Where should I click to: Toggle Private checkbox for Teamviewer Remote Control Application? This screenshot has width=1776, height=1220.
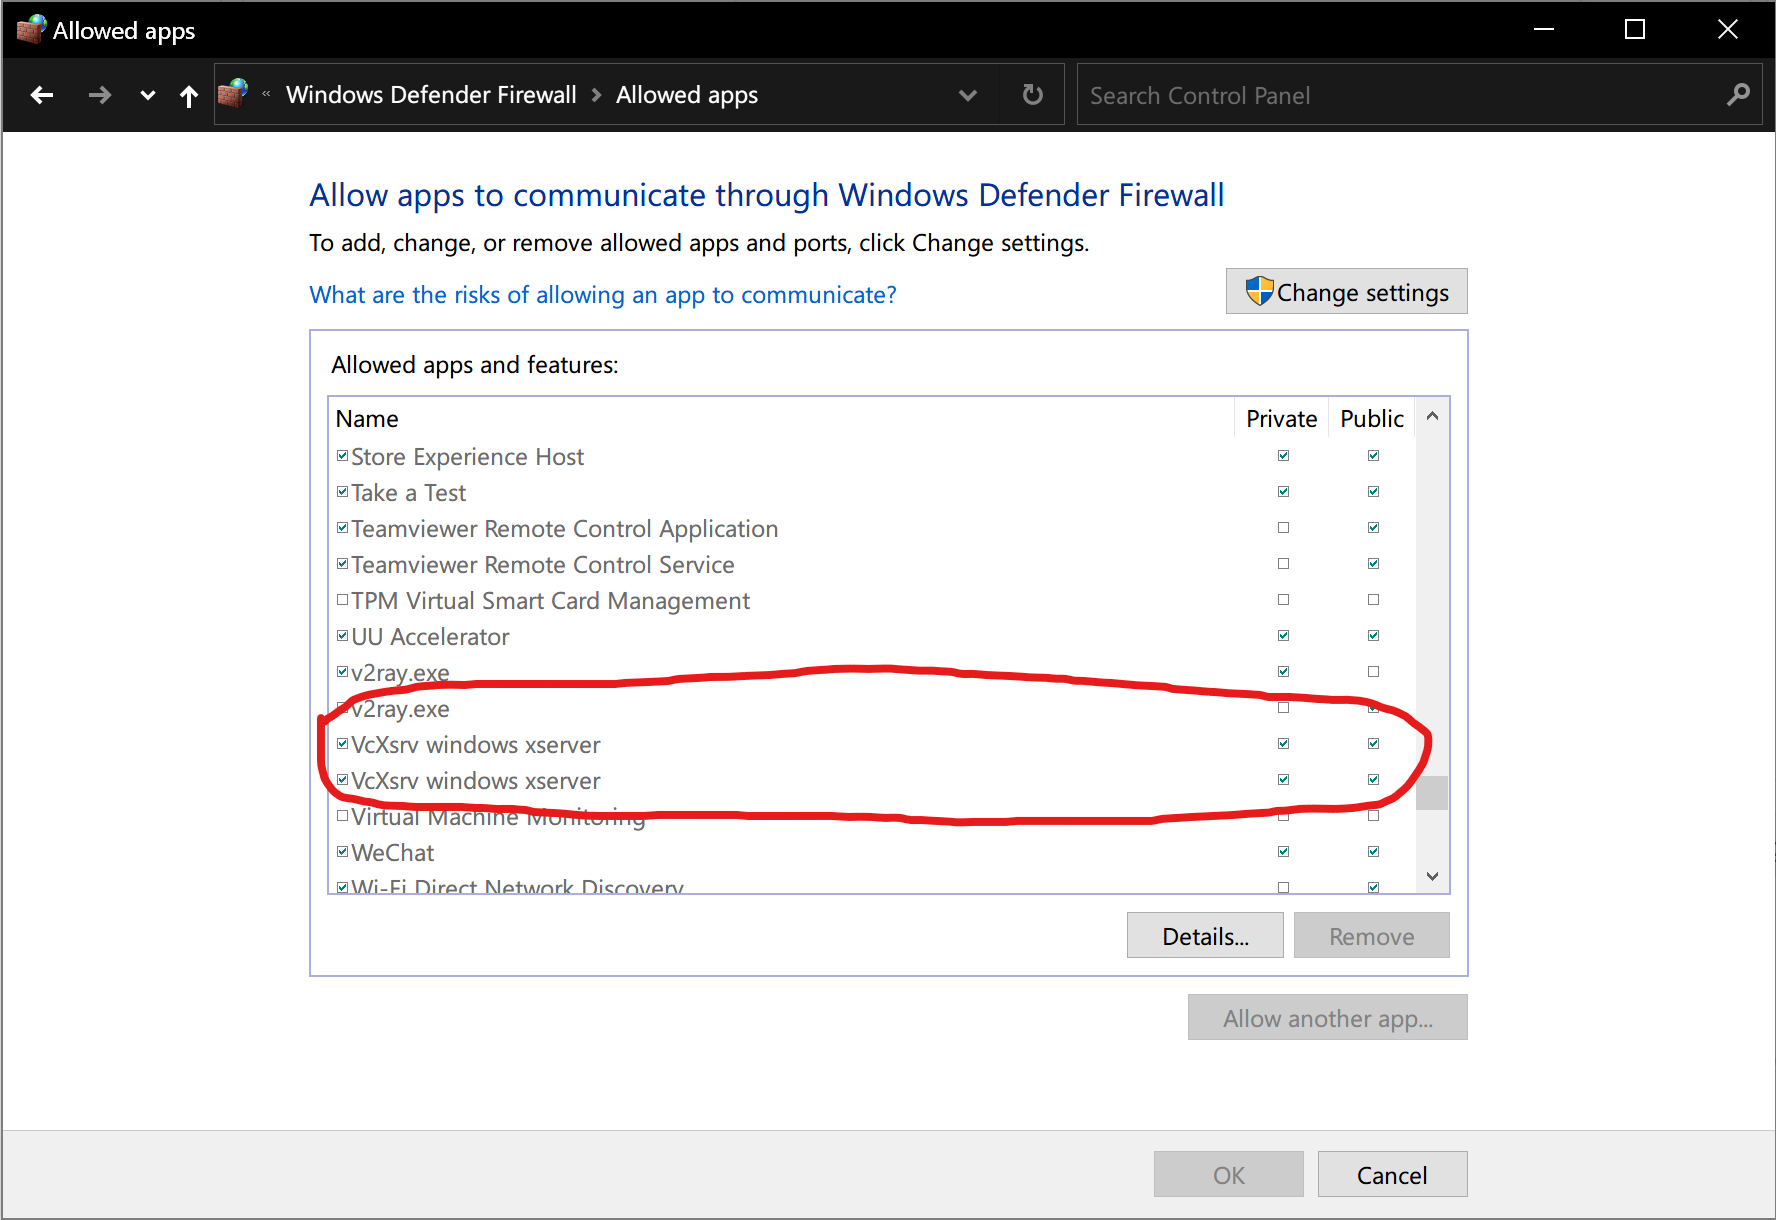1283,528
